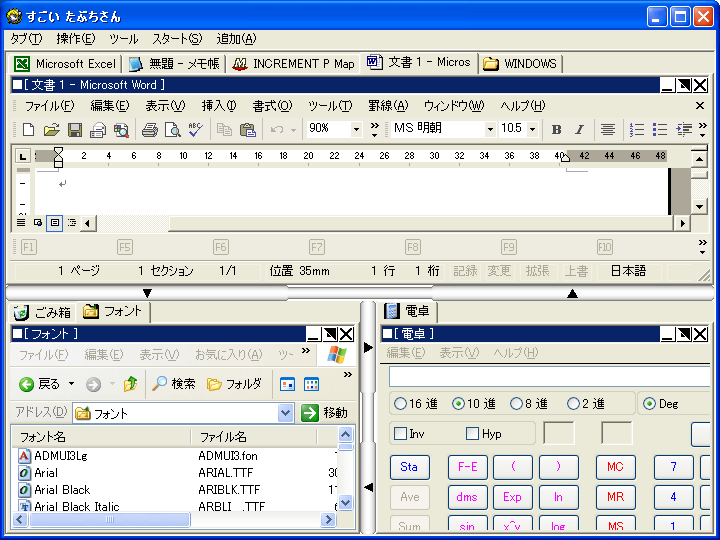Switch to the Microsoft Excel tab
Viewport: 720px width, 540px height.
coord(65,64)
